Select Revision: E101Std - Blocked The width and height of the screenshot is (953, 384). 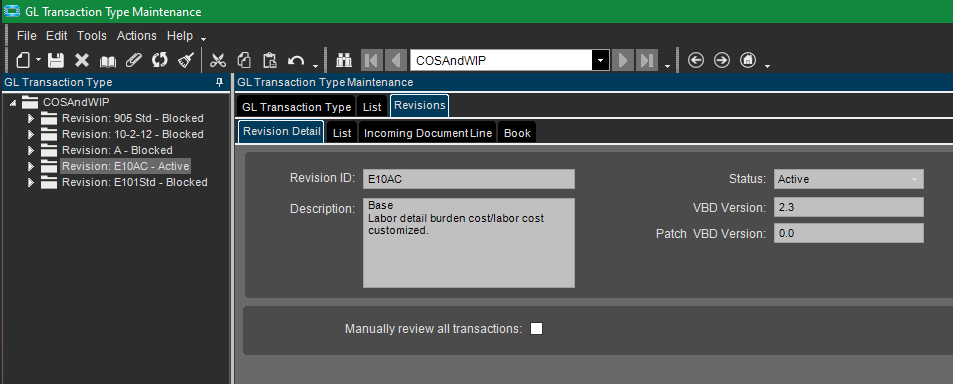point(135,182)
